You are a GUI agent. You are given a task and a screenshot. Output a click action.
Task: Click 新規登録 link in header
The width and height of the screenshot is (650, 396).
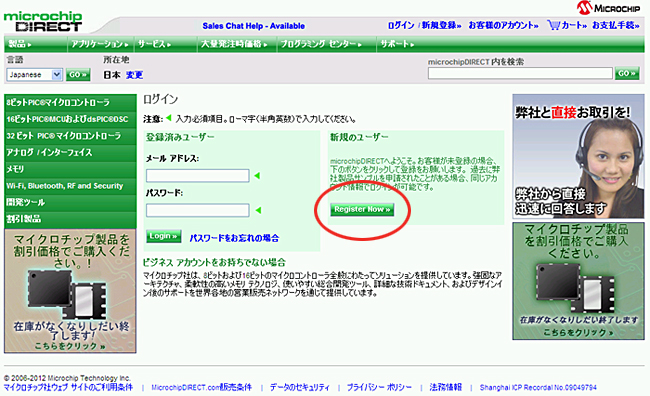pos(441,25)
